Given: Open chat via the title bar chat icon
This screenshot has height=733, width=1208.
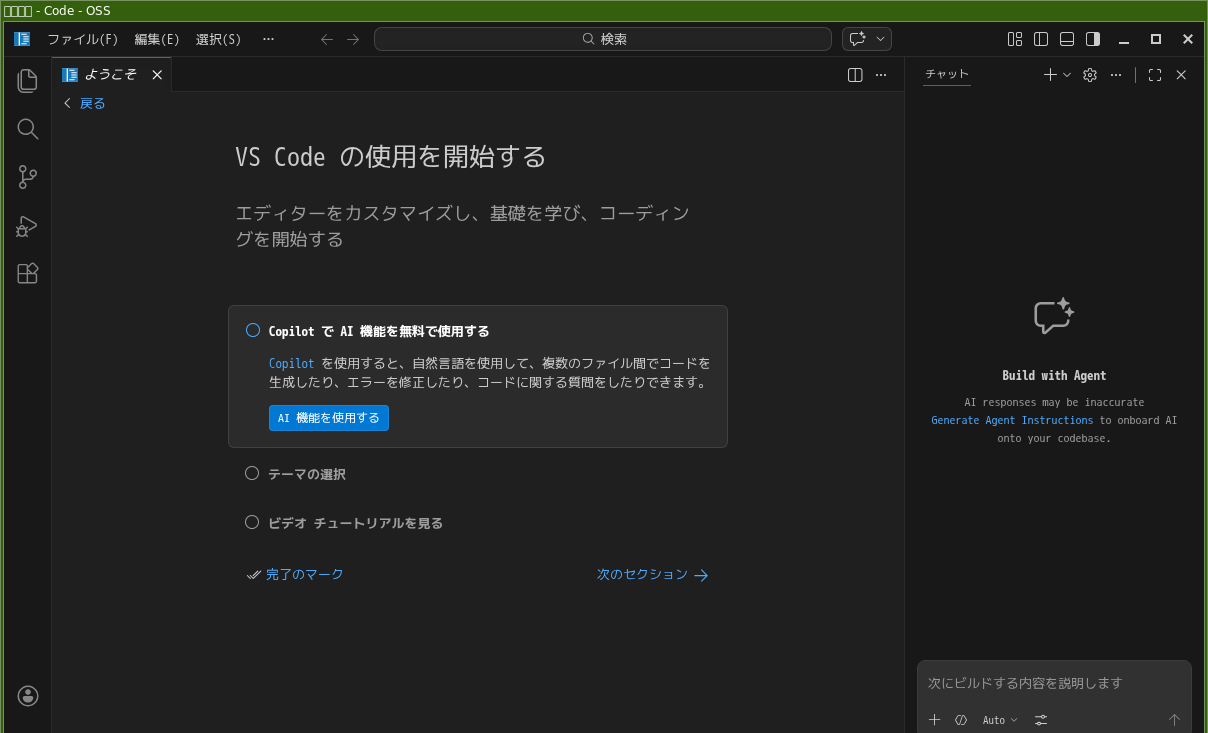Looking at the screenshot, I should point(857,39).
